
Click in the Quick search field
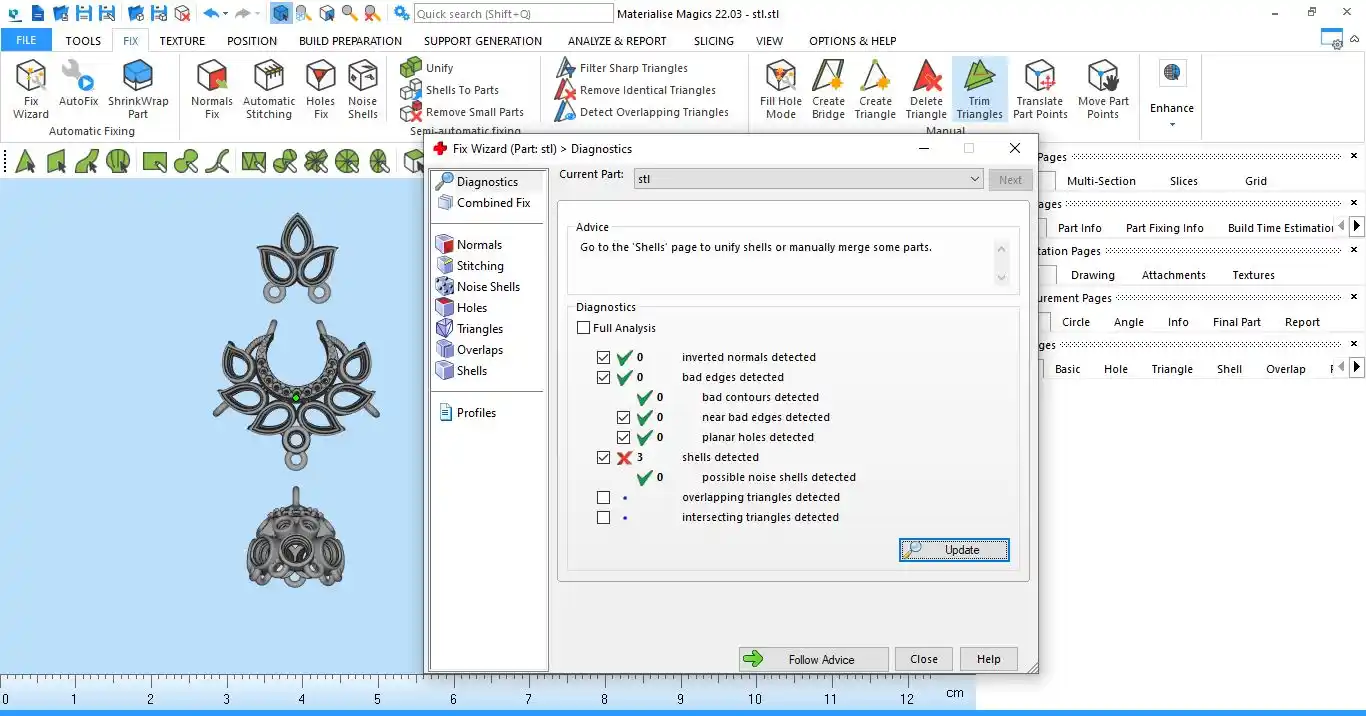(513, 13)
